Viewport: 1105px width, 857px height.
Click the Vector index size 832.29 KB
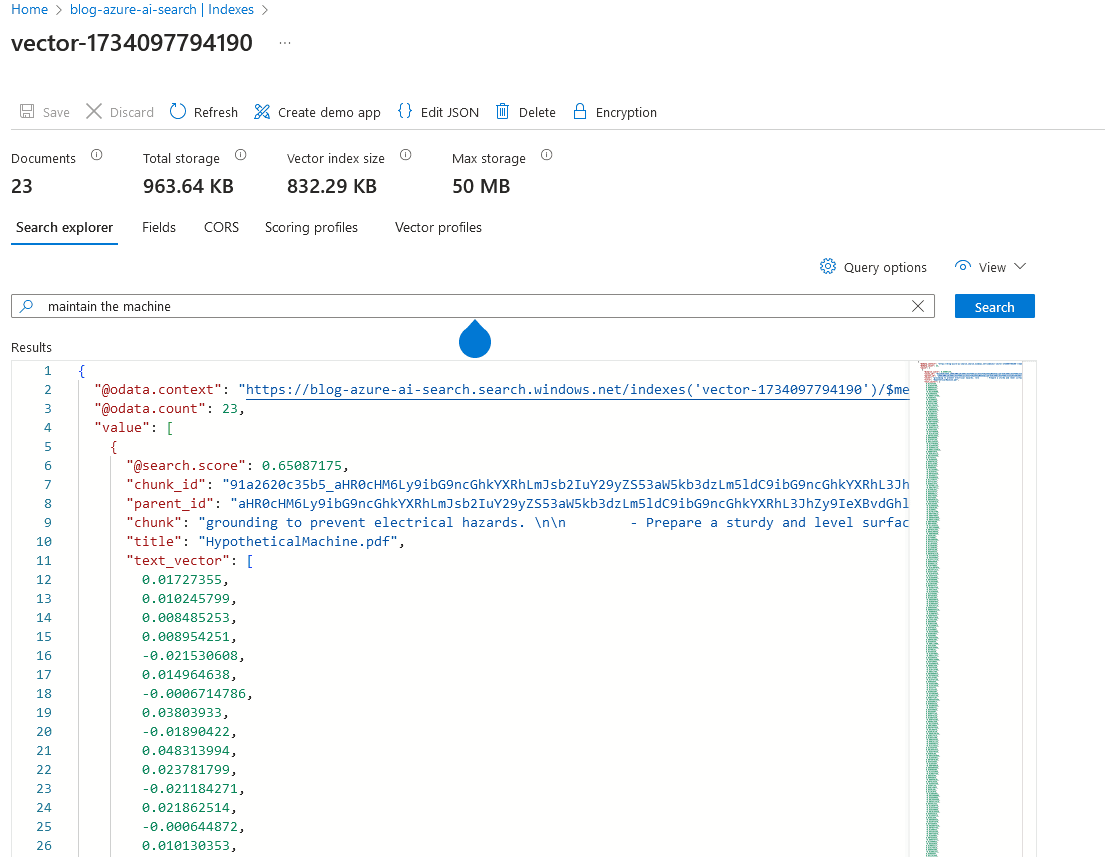click(x=332, y=187)
